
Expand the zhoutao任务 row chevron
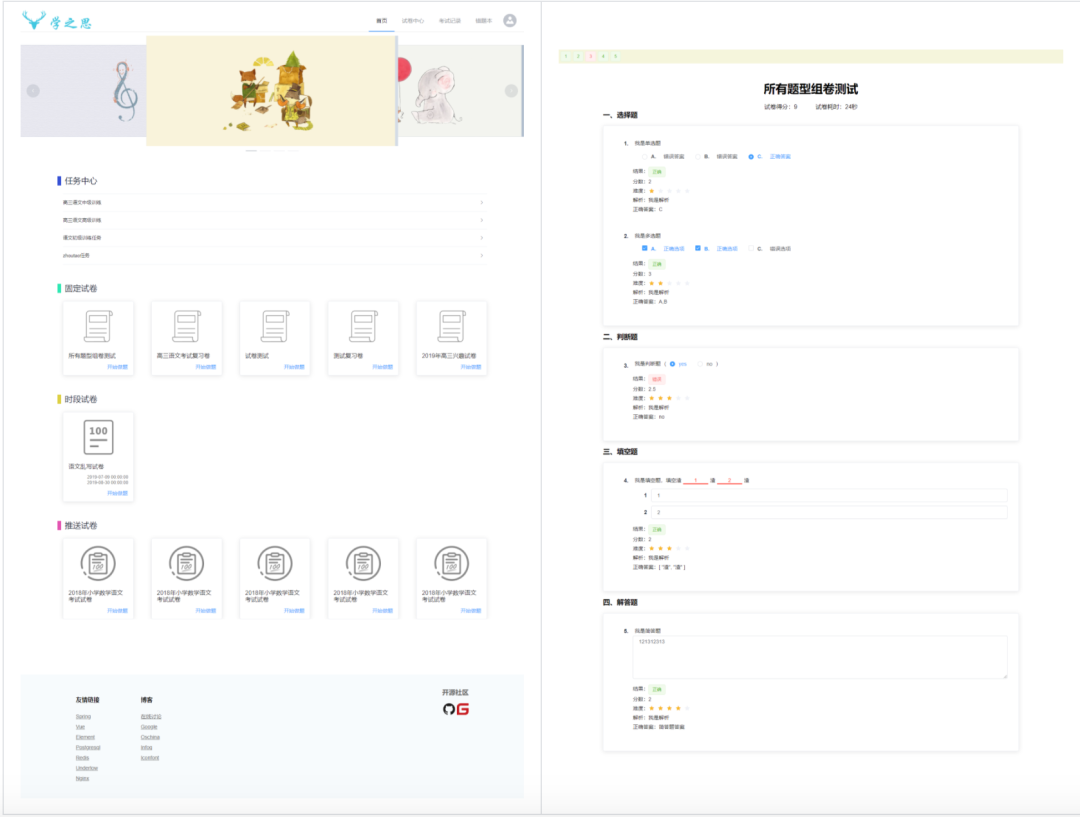point(481,256)
